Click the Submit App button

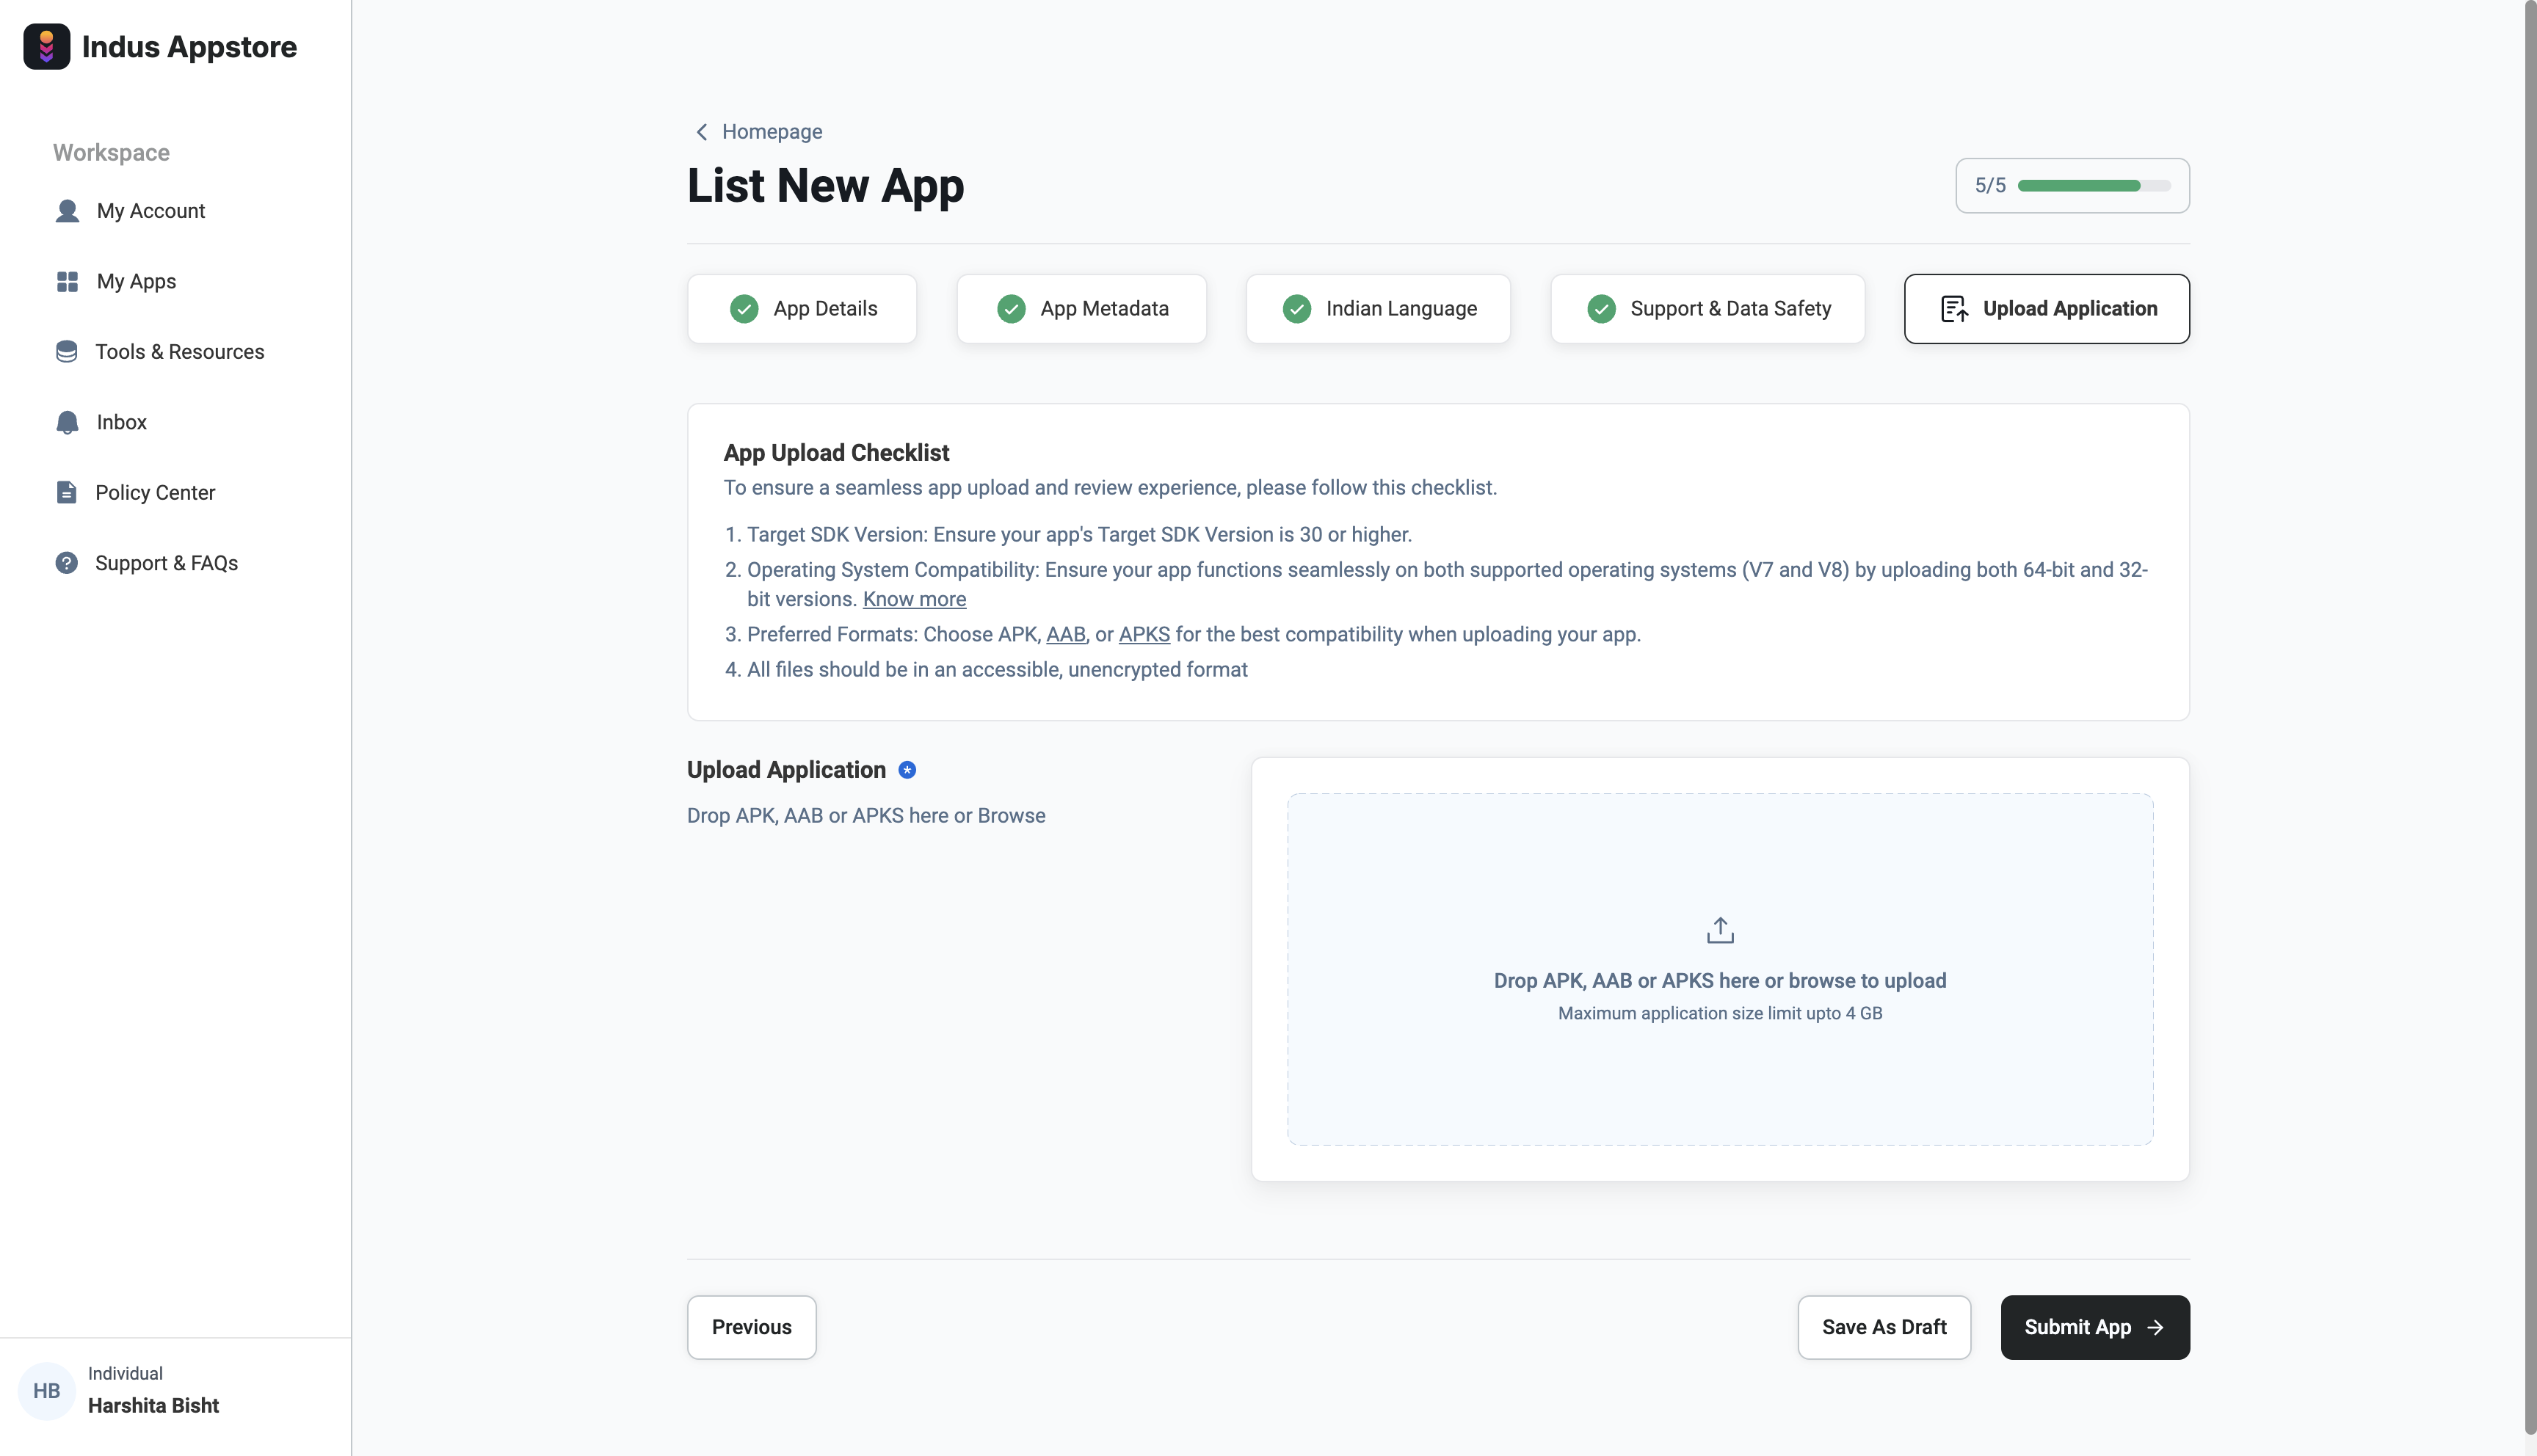2095,1328
